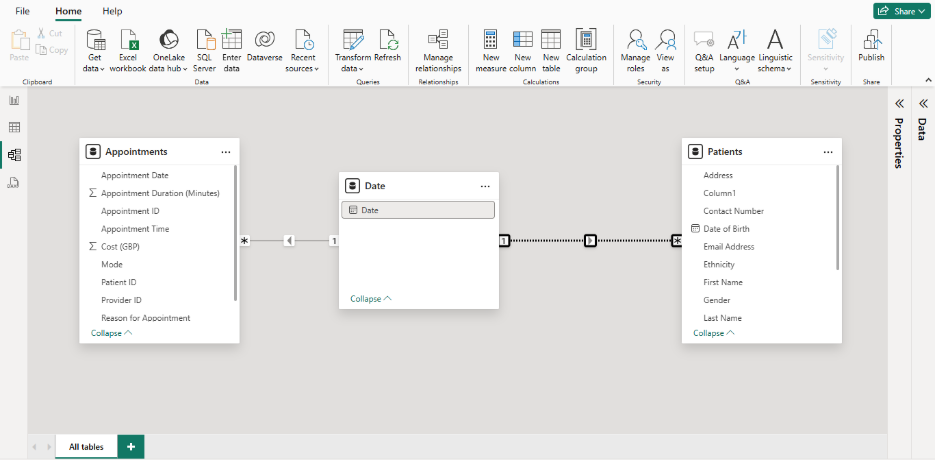Screen dimensions: 936x460
Task: Click the Share button
Action: 901,11
